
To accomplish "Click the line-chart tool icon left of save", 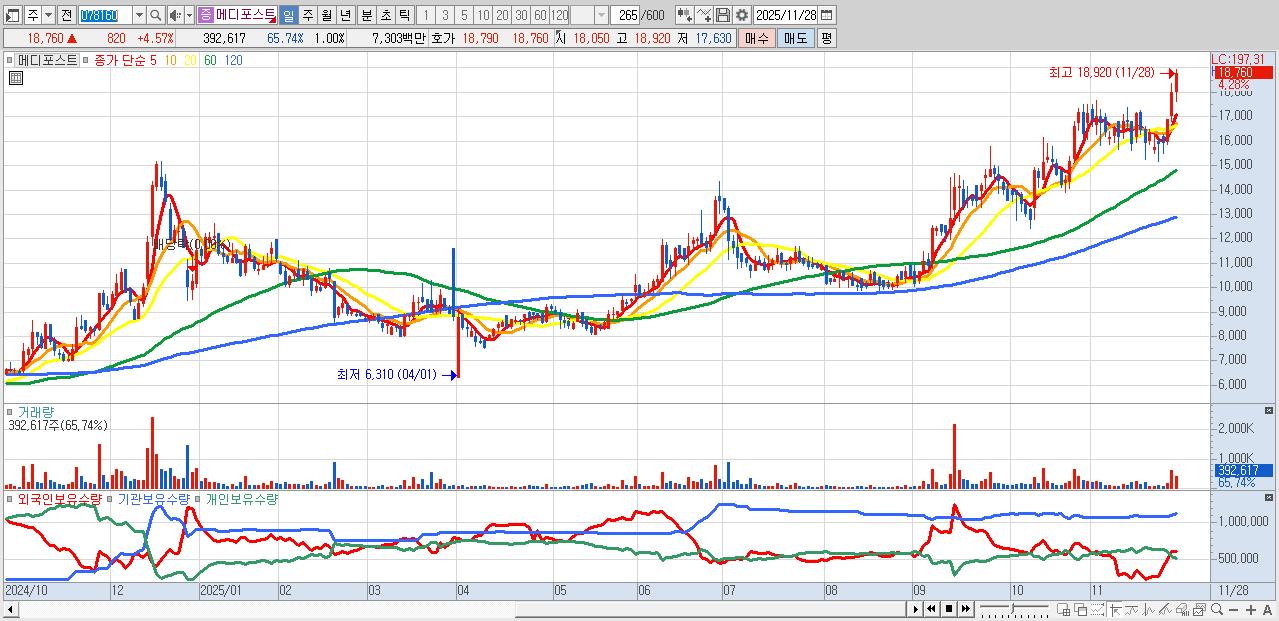I will point(704,15).
